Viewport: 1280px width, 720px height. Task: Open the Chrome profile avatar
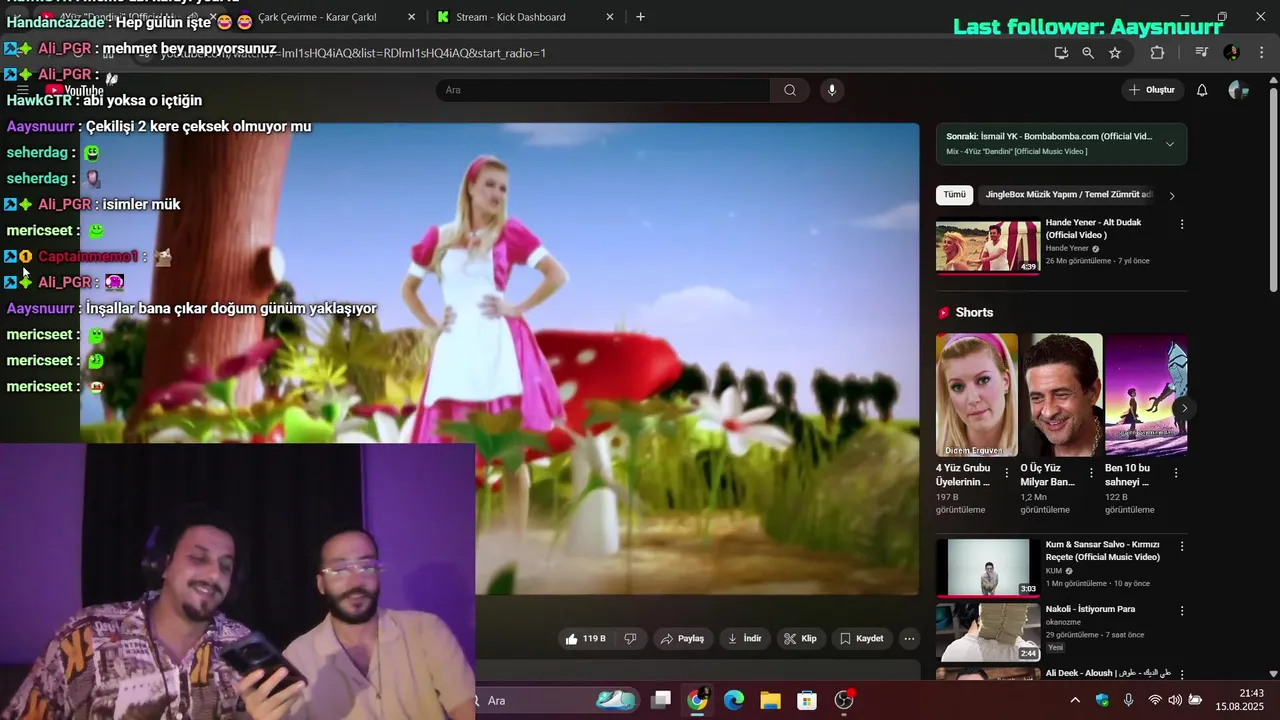1231,53
